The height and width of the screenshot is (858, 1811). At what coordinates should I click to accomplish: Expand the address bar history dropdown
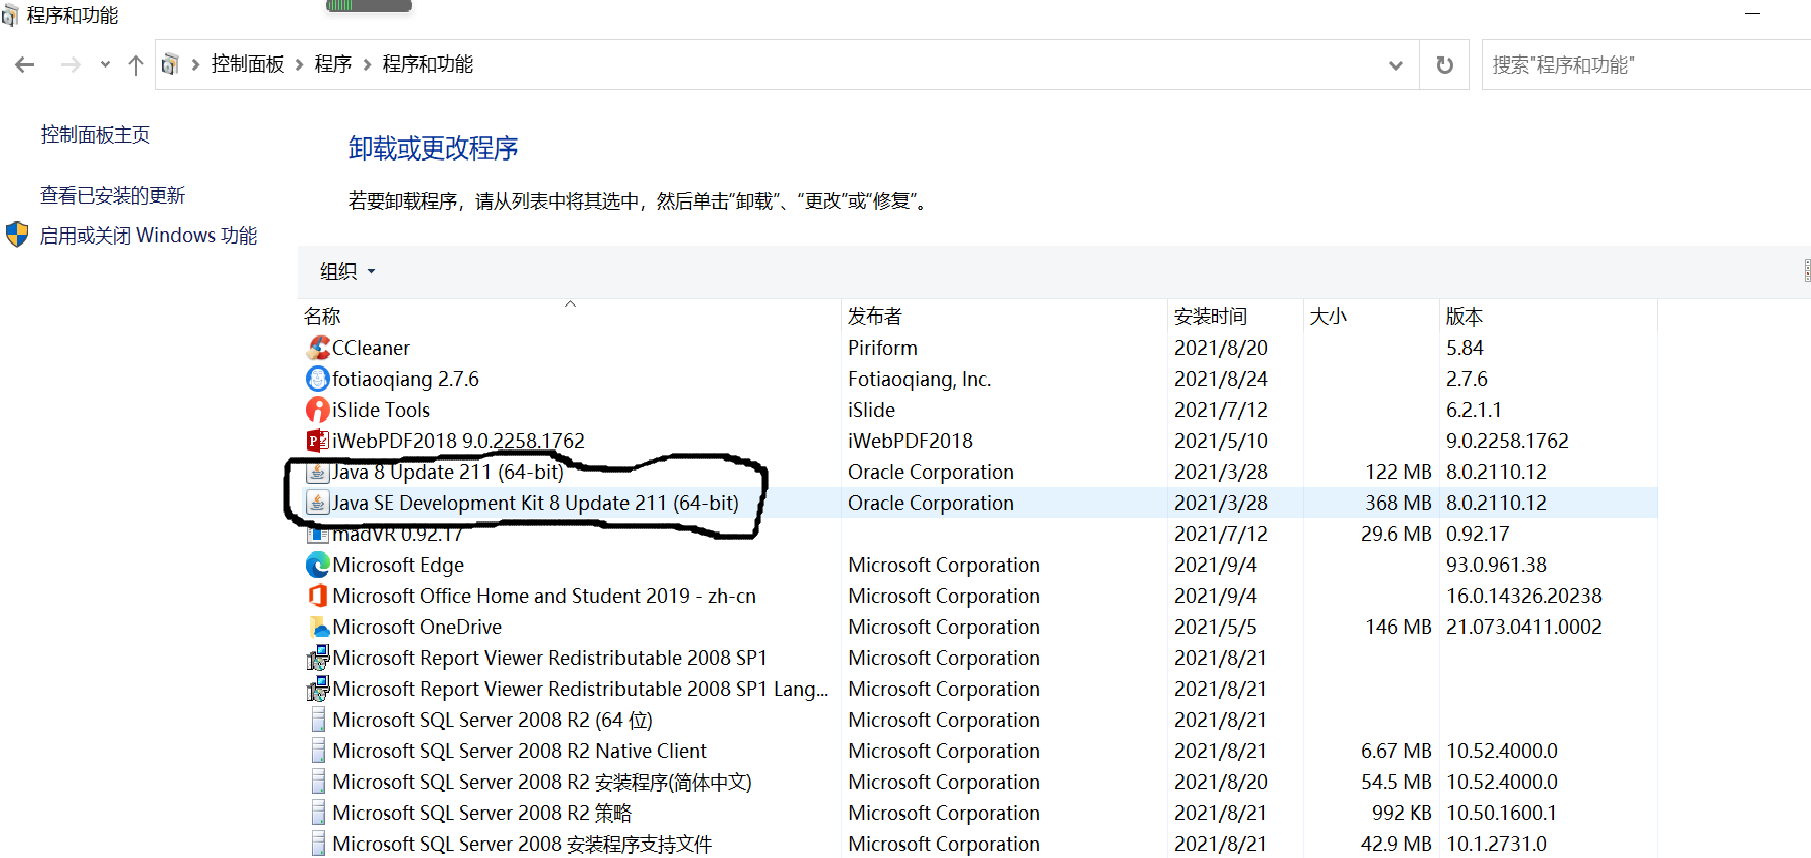pos(1395,65)
